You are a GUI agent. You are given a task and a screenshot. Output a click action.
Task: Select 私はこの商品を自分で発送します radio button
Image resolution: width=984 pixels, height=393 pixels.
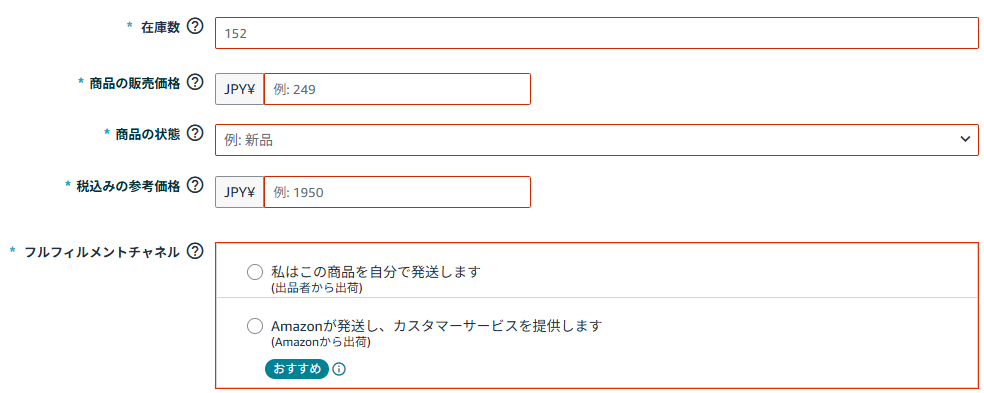(x=255, y=272)
